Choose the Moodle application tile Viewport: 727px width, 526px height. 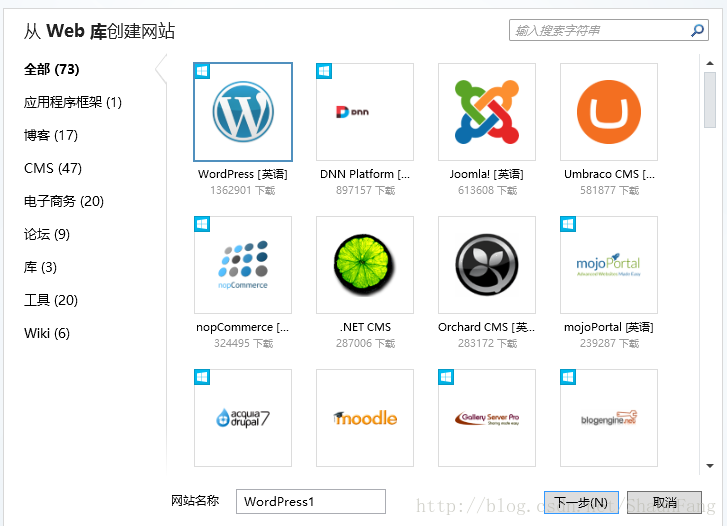click(x=365, y=418)
